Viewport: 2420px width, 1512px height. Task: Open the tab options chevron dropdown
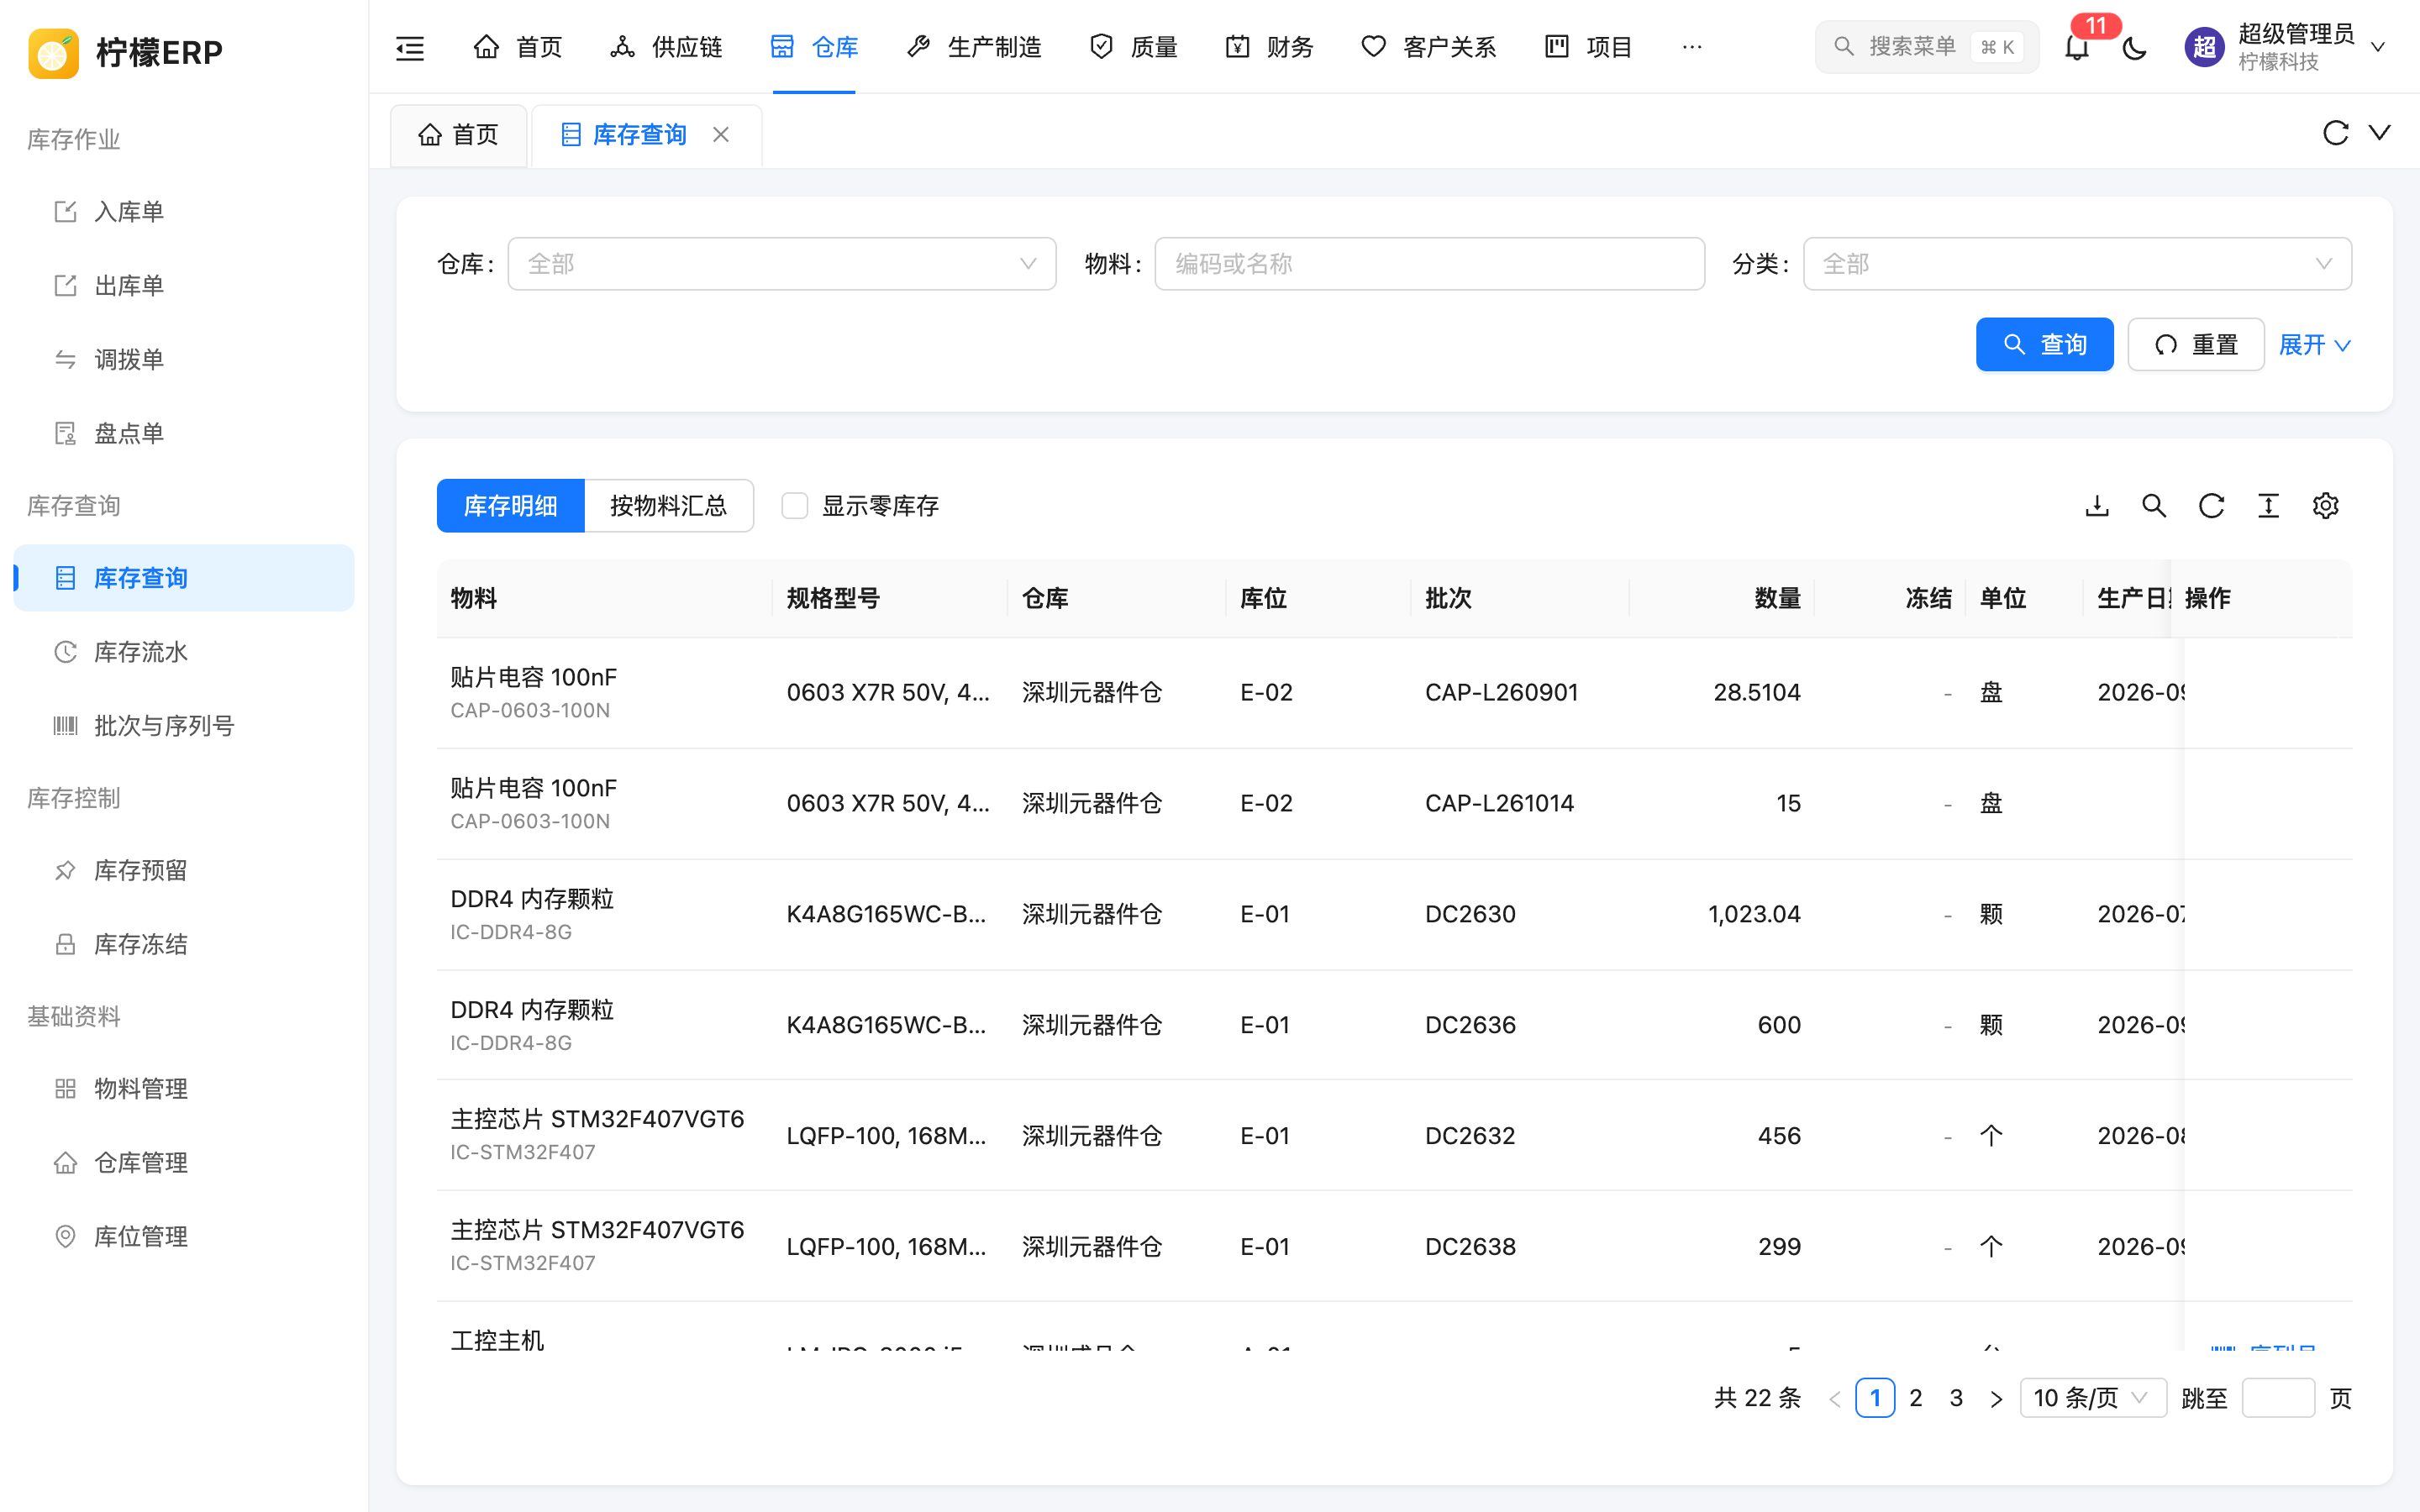click(x=2380, y=133)
